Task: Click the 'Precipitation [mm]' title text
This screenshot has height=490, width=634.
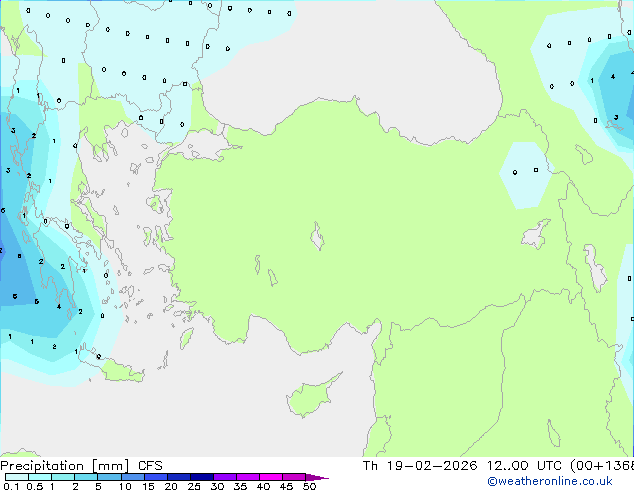Action: (x=65, y=466)
